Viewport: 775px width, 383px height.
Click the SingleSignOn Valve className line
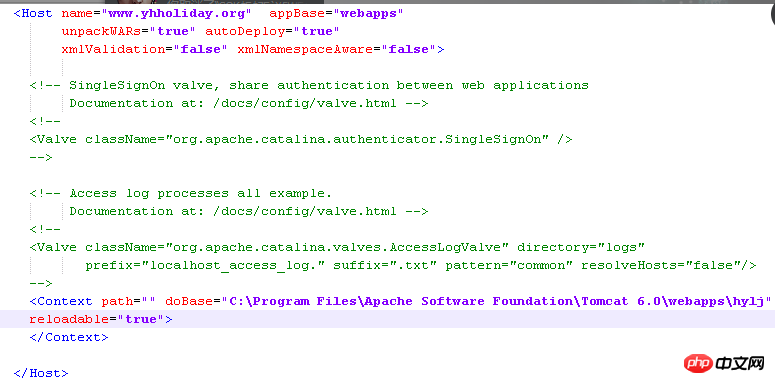pos(301,139)
